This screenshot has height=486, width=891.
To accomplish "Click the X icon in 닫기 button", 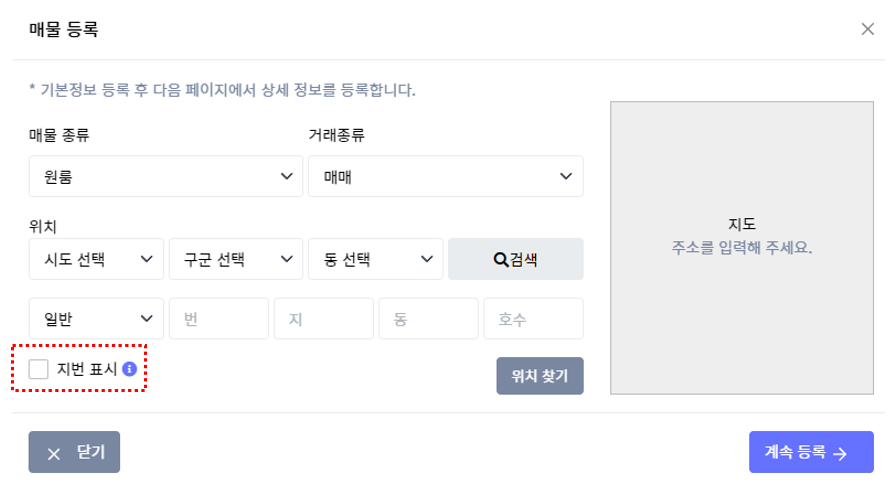I will click(54, 454).
